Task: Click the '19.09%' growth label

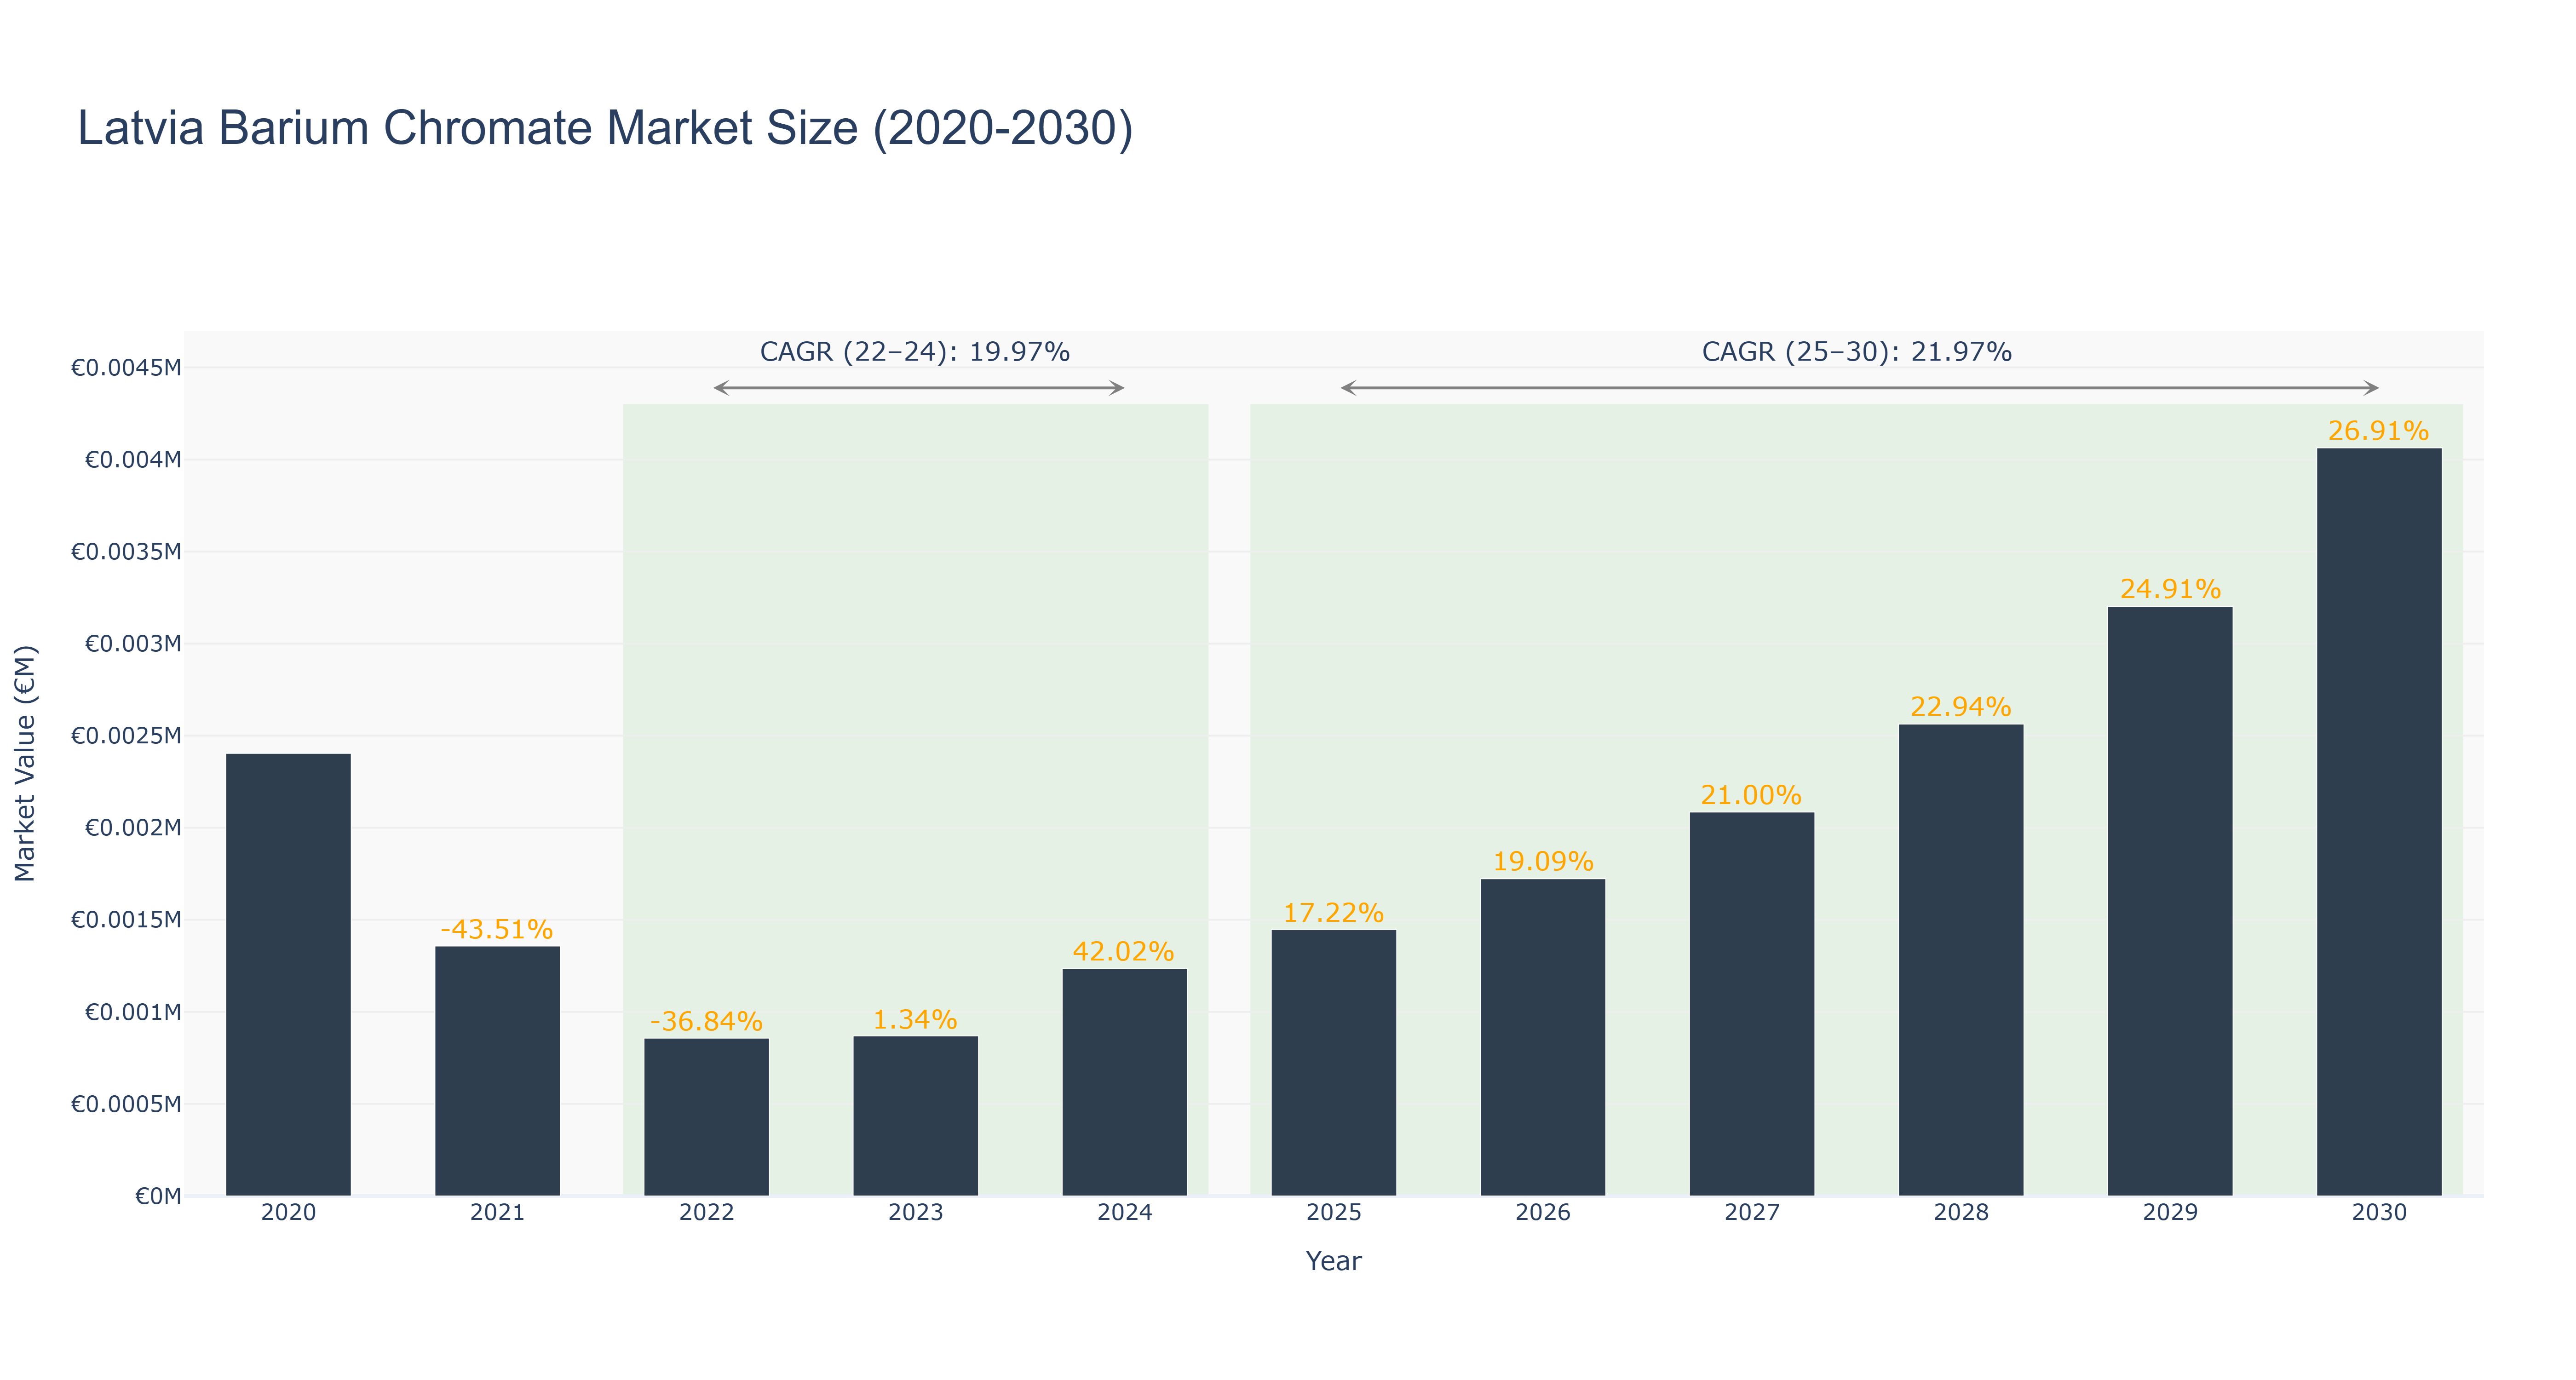Action: point(1542,861)
